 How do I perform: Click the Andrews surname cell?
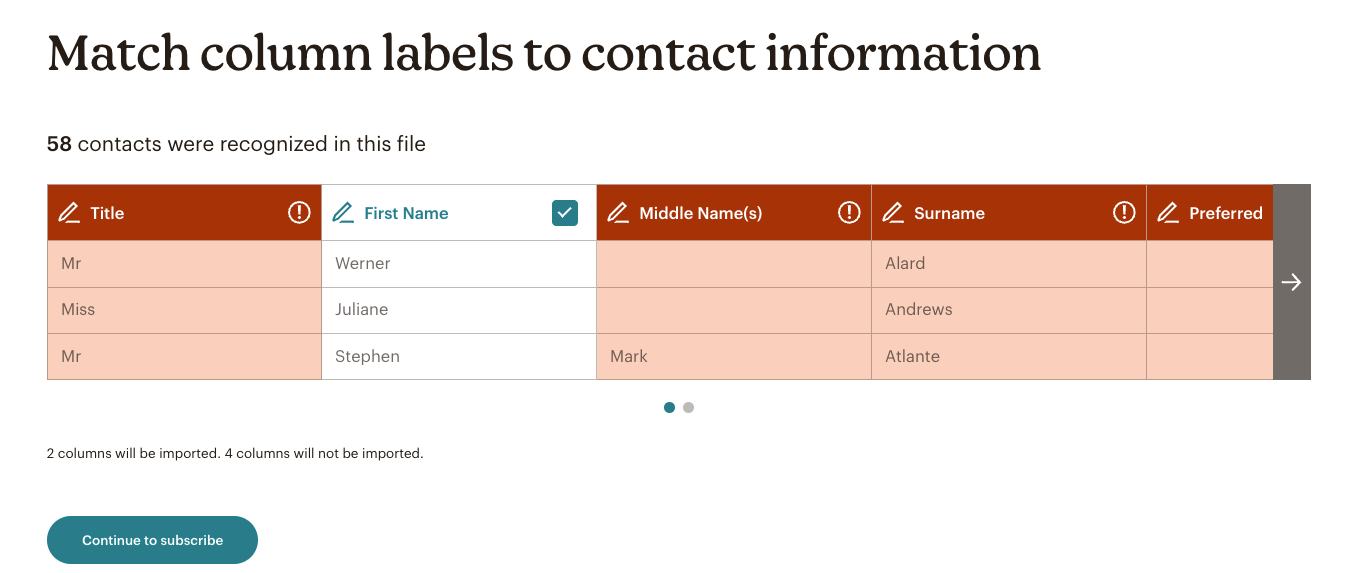tap(919, 310)
